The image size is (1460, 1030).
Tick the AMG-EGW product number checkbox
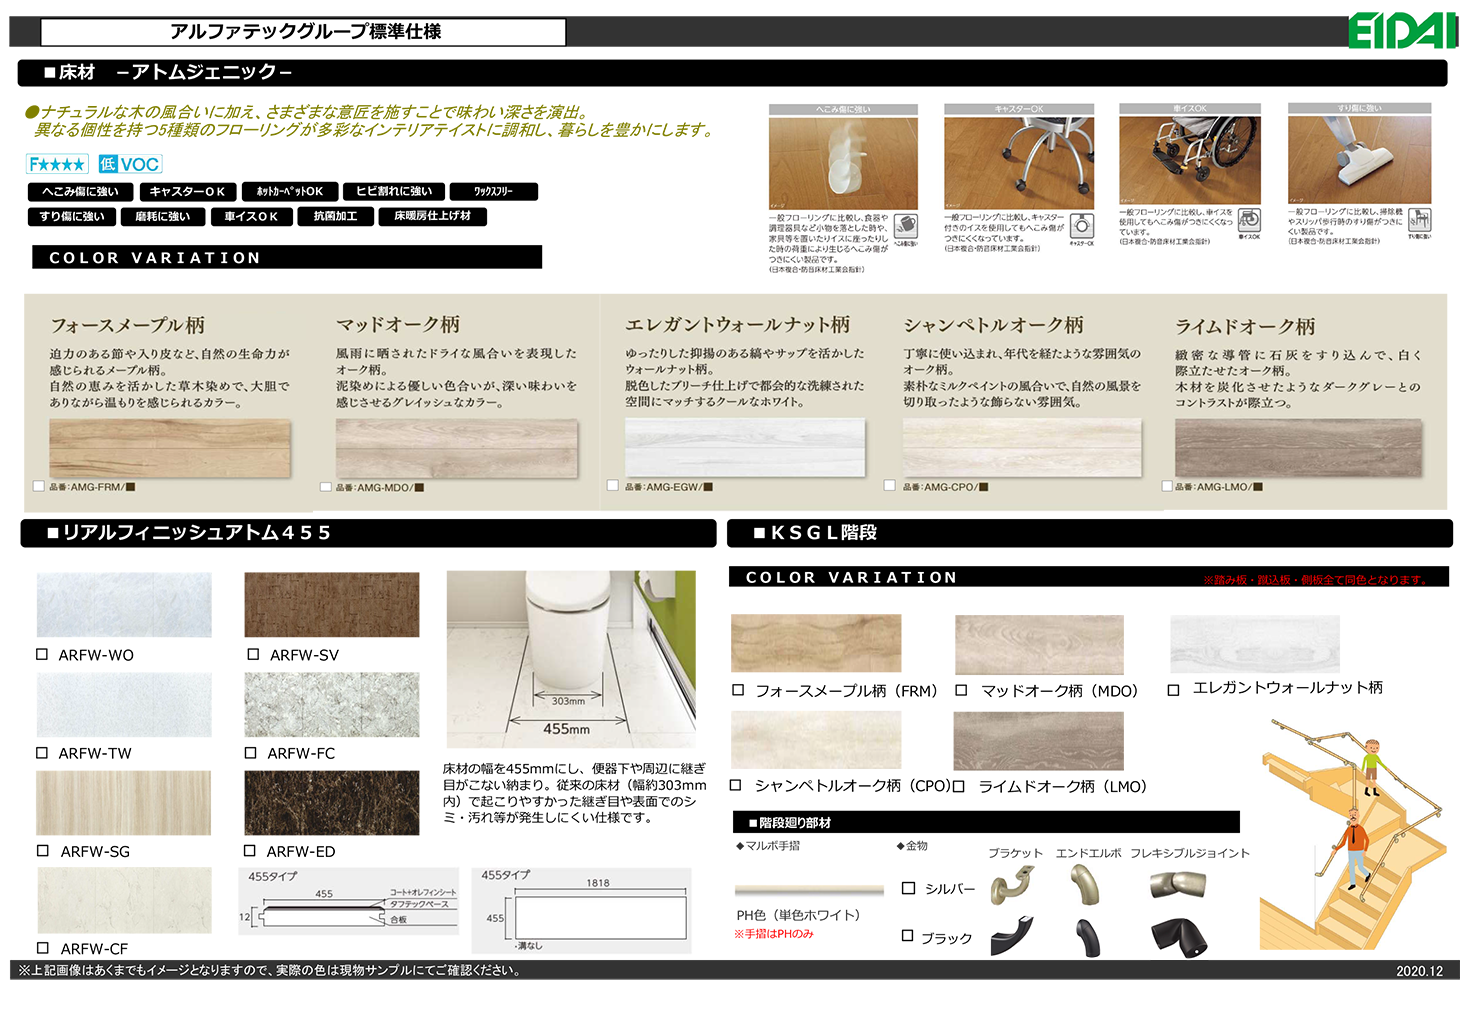(x=612, y=486)
